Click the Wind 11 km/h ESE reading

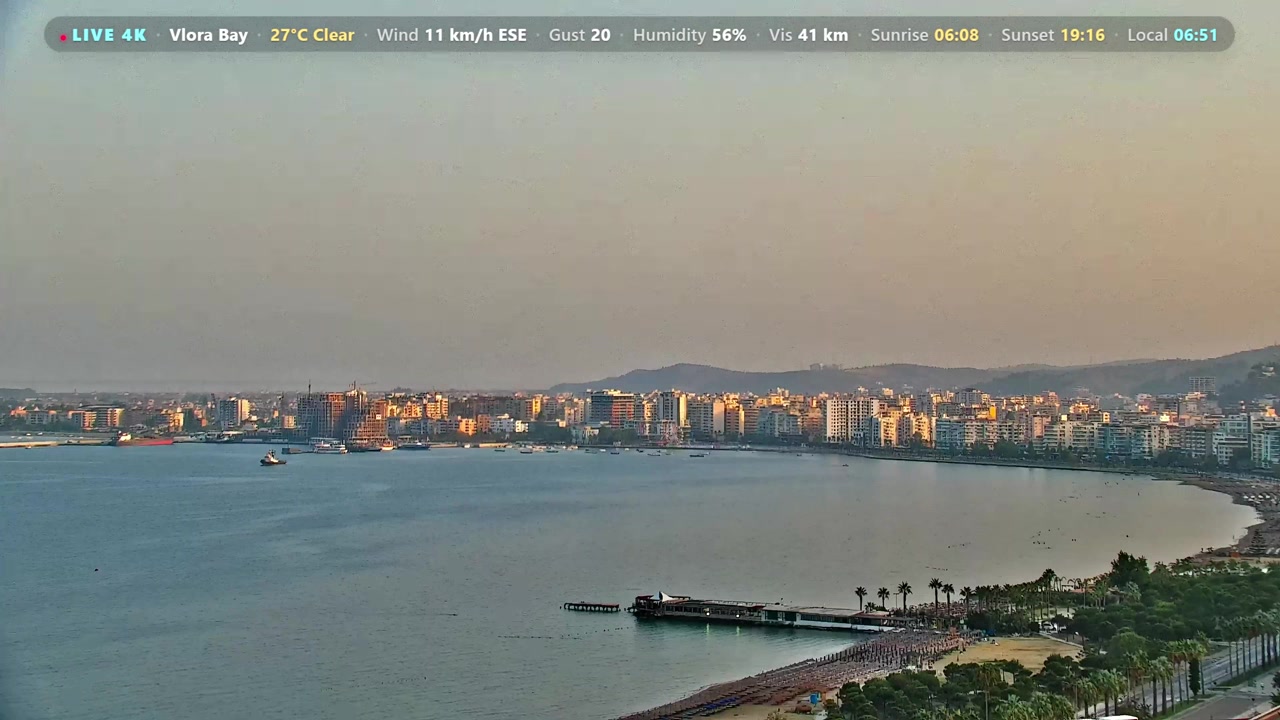451,35
